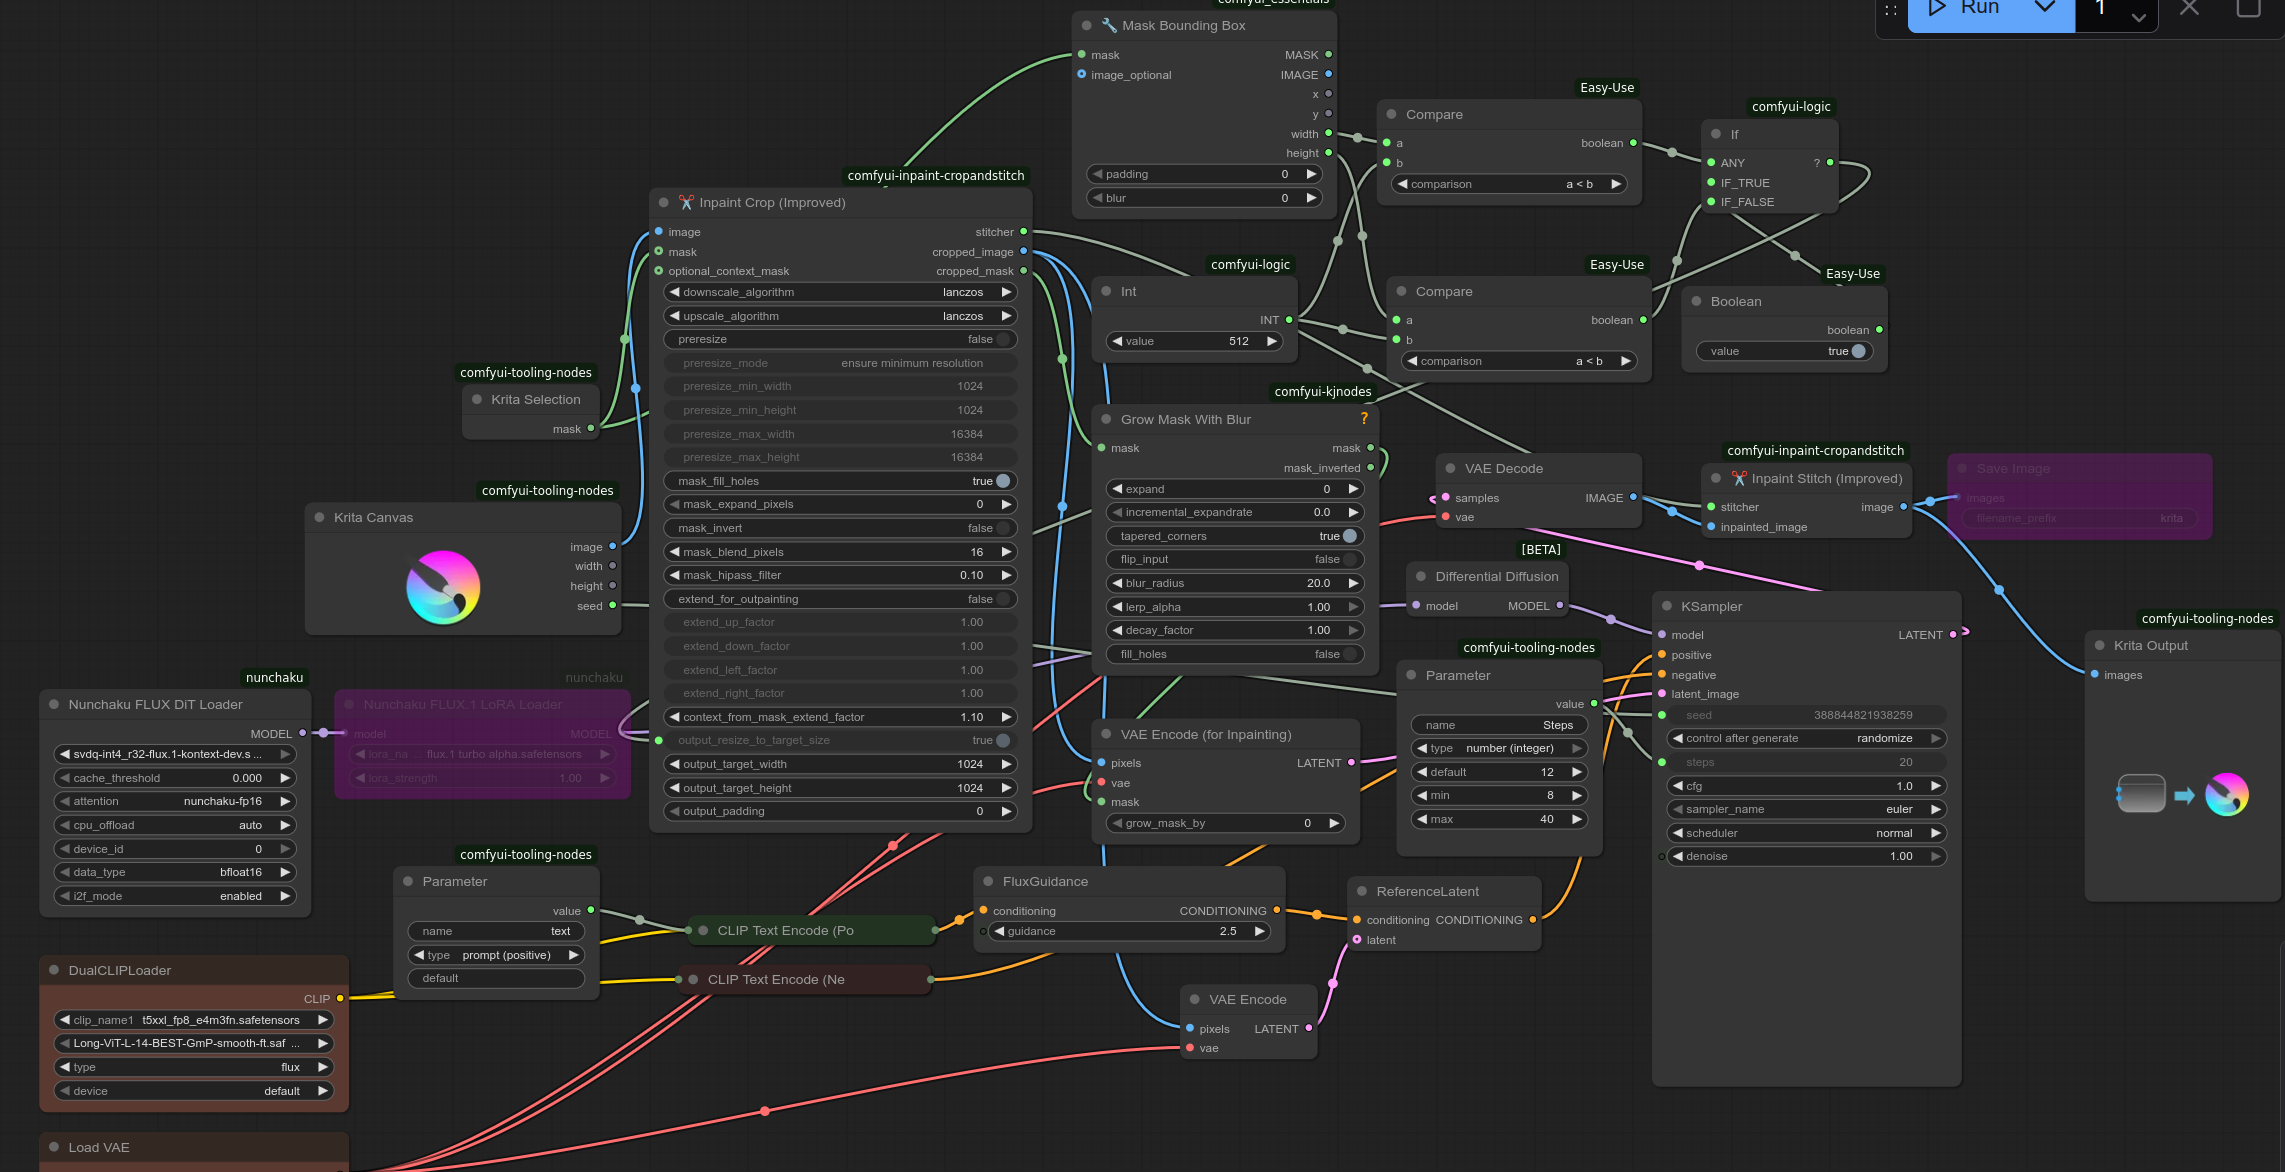Click the comfyui-inpaint-cropandstitch badge above Inpaint Crop
The height and width of the screenshot is (1172, 2285).
[x=935, y=176]
